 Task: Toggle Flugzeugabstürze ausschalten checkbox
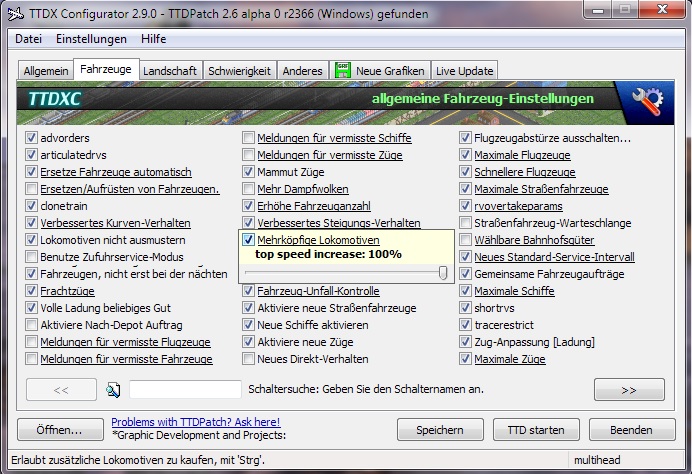(465, 138)
